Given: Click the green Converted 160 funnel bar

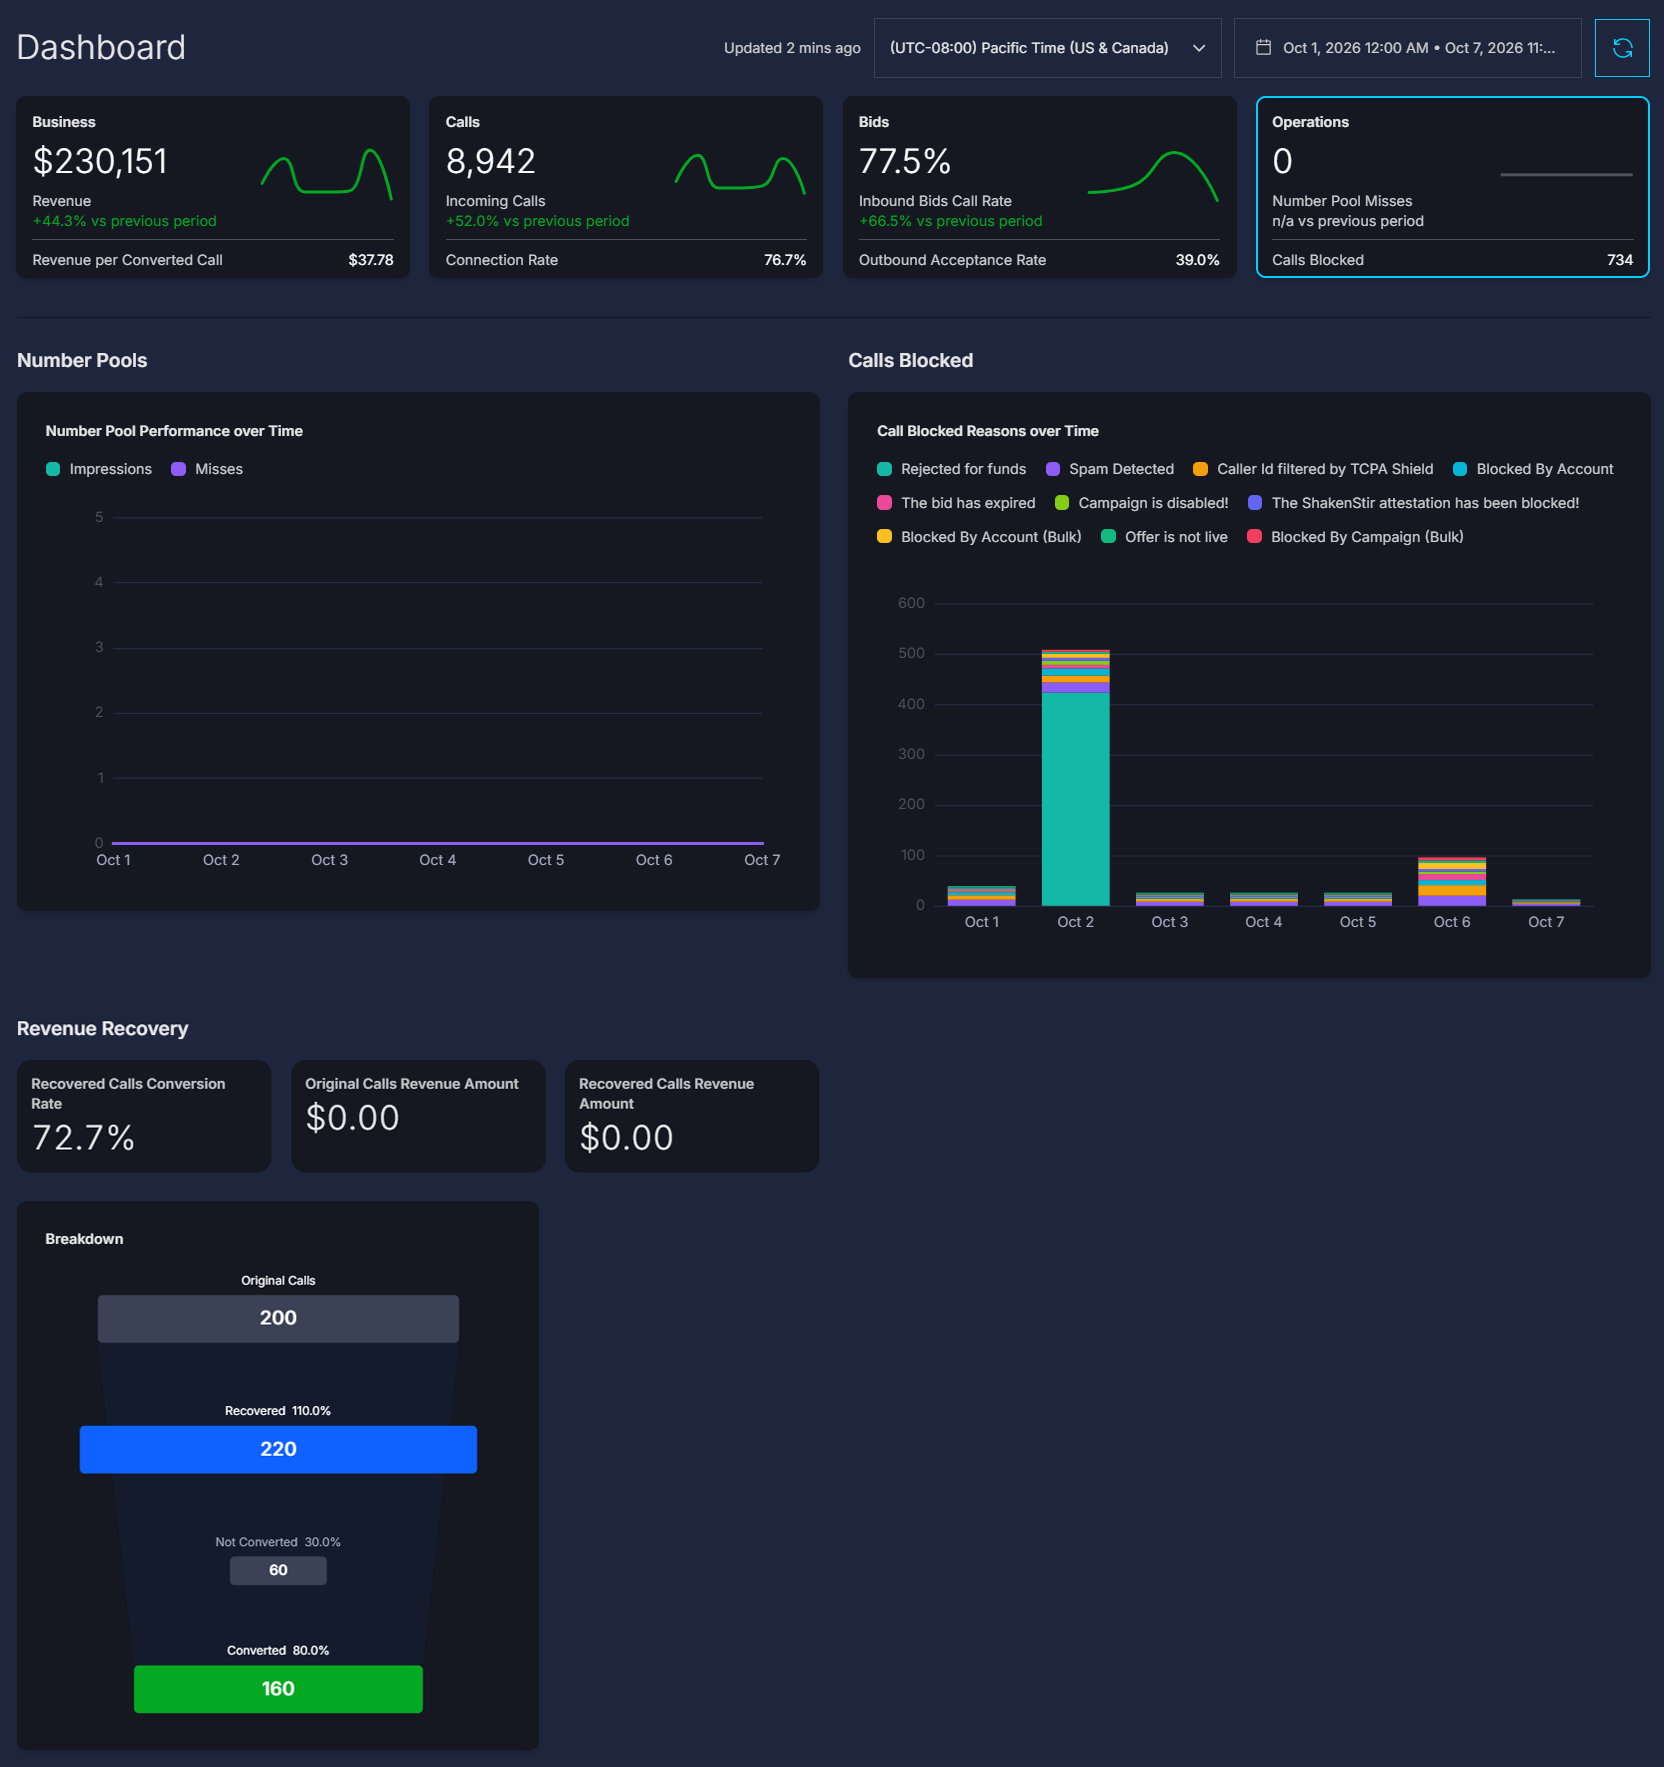Looking at the screenshot, I should (x=278, y=1689).
